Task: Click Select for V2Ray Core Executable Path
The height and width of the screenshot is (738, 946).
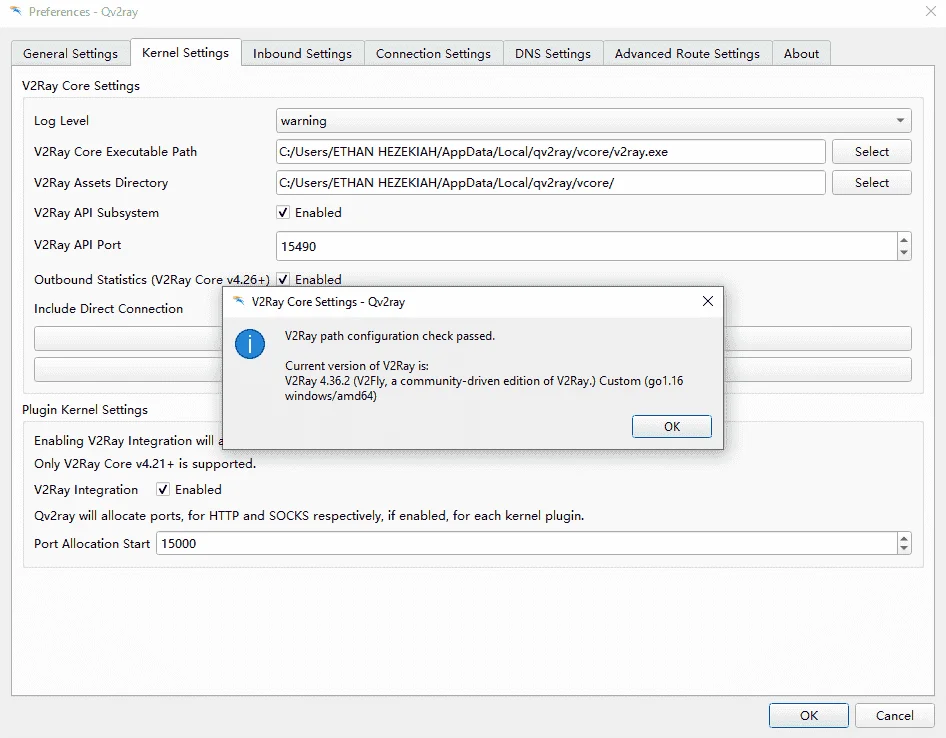Action: pos(871,151)
